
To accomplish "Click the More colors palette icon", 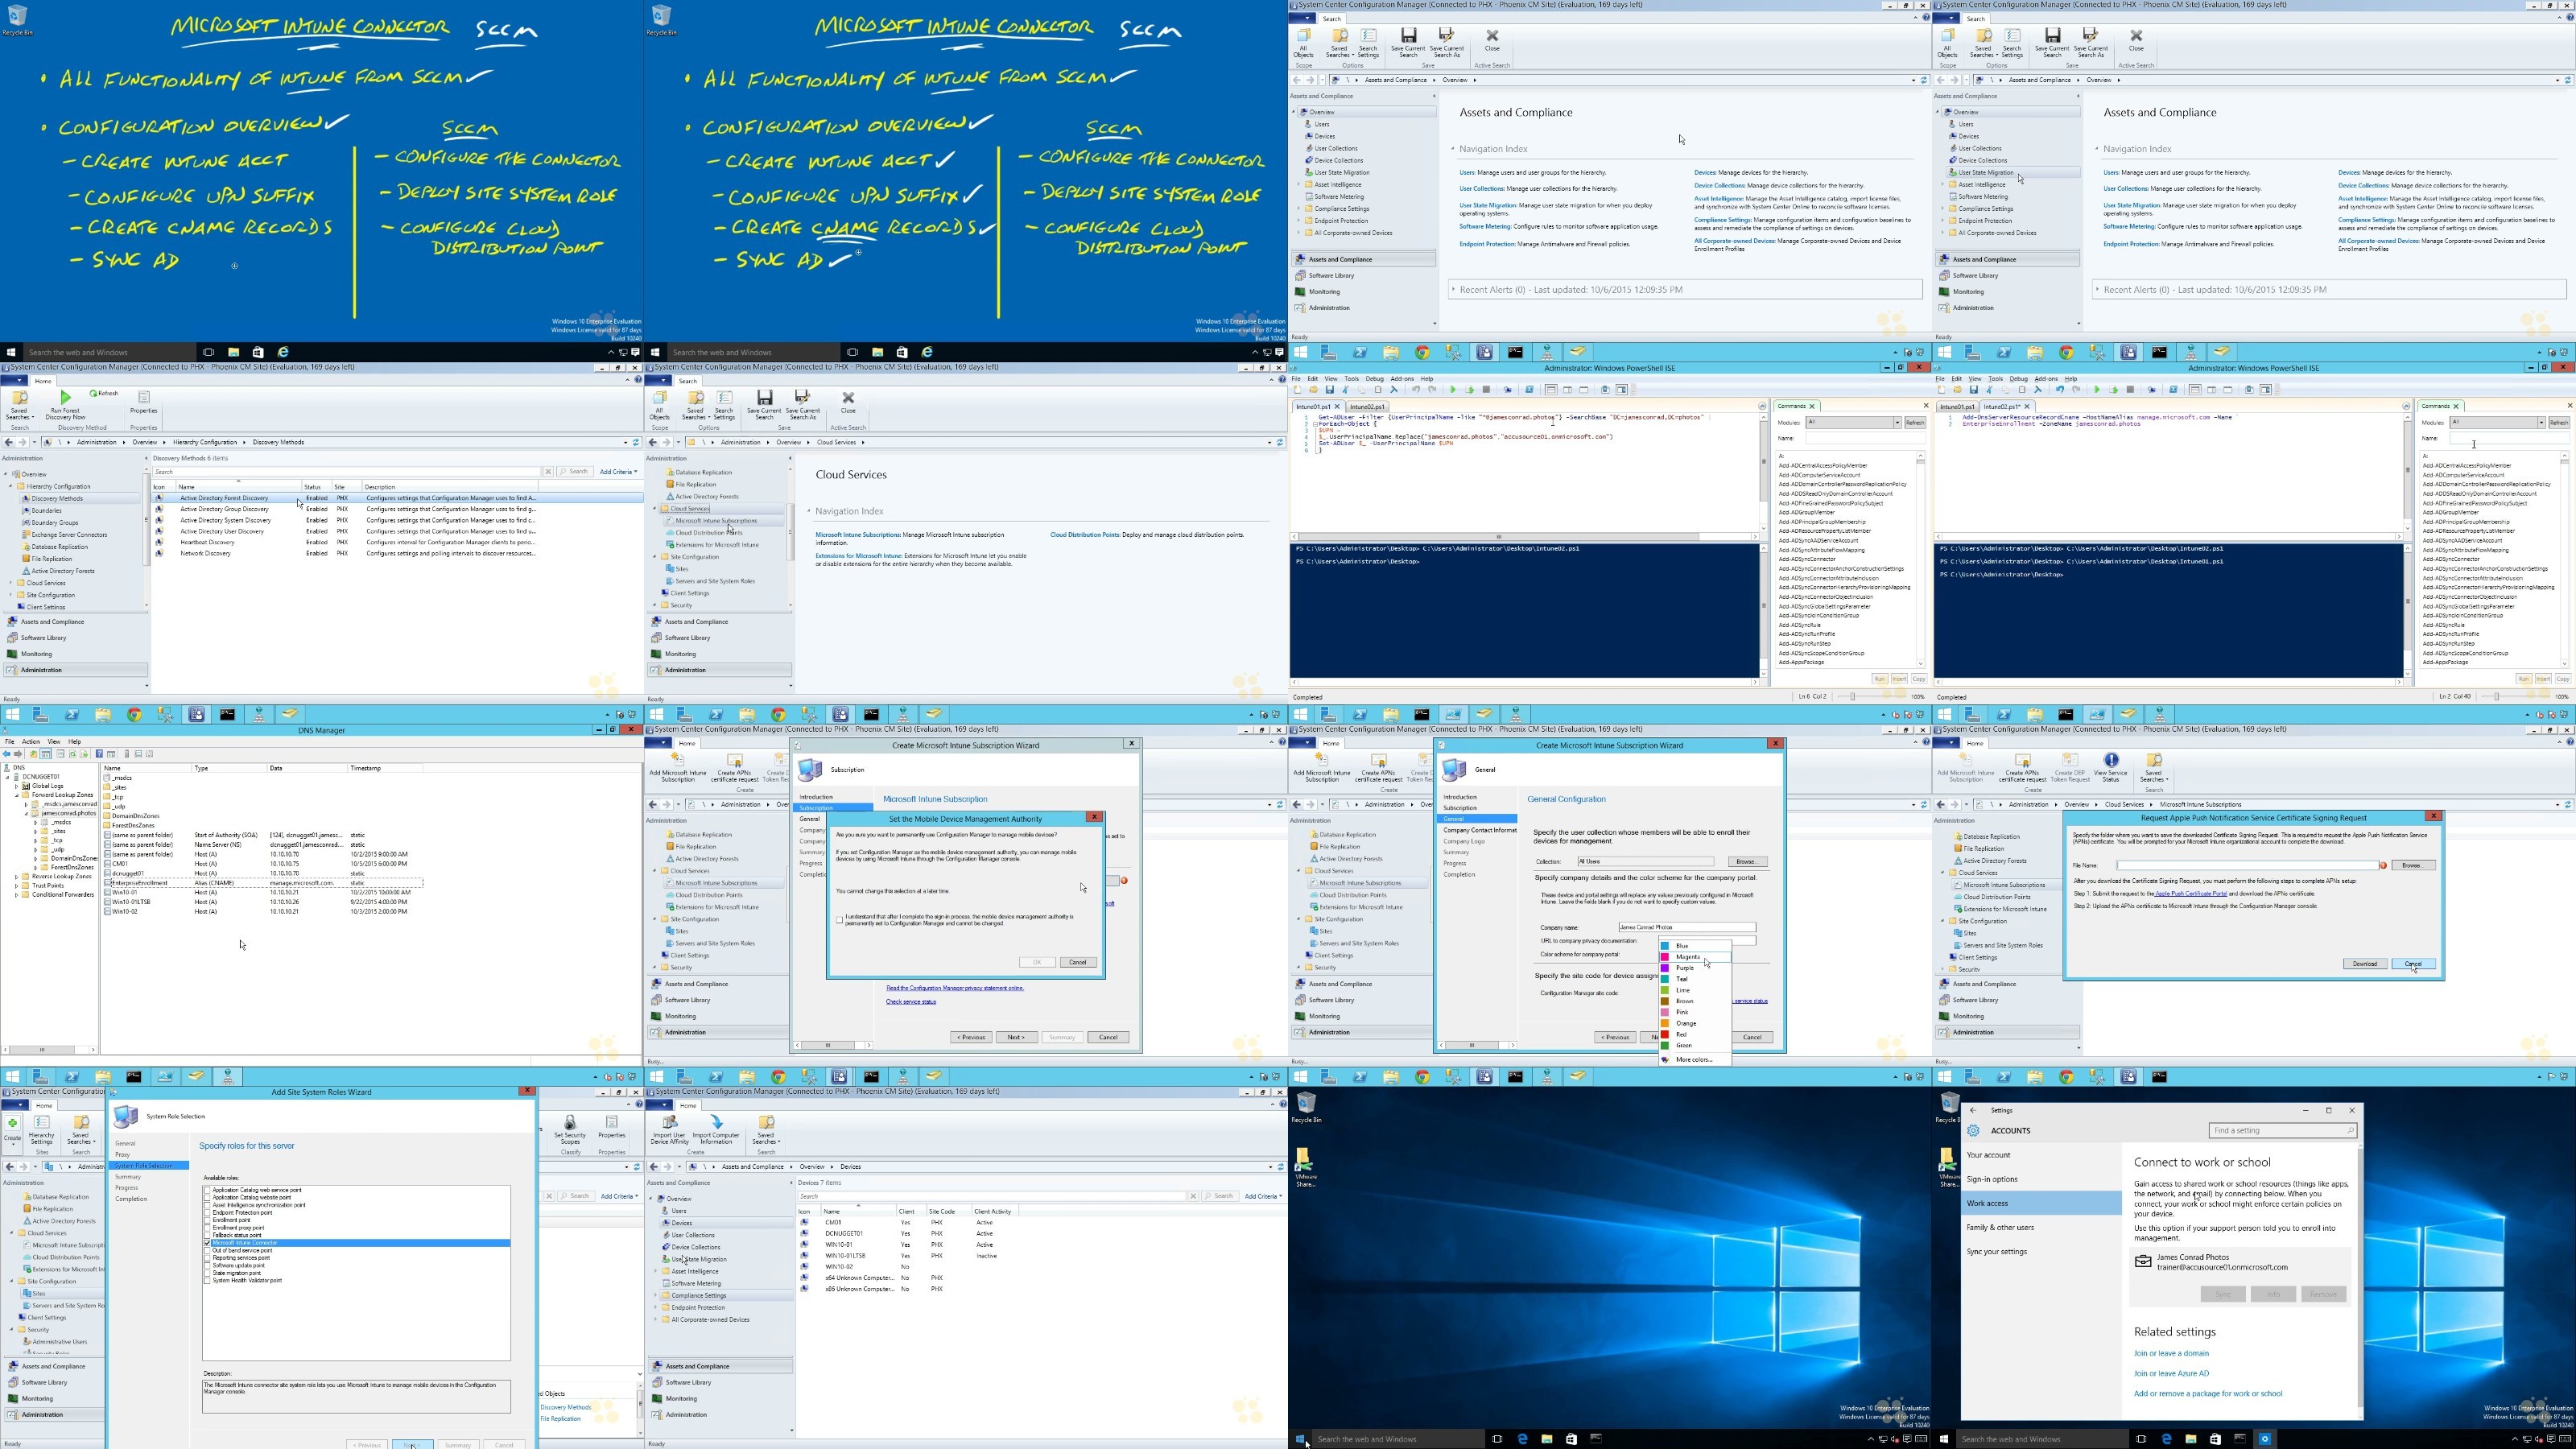I will click(1666, 1060).
